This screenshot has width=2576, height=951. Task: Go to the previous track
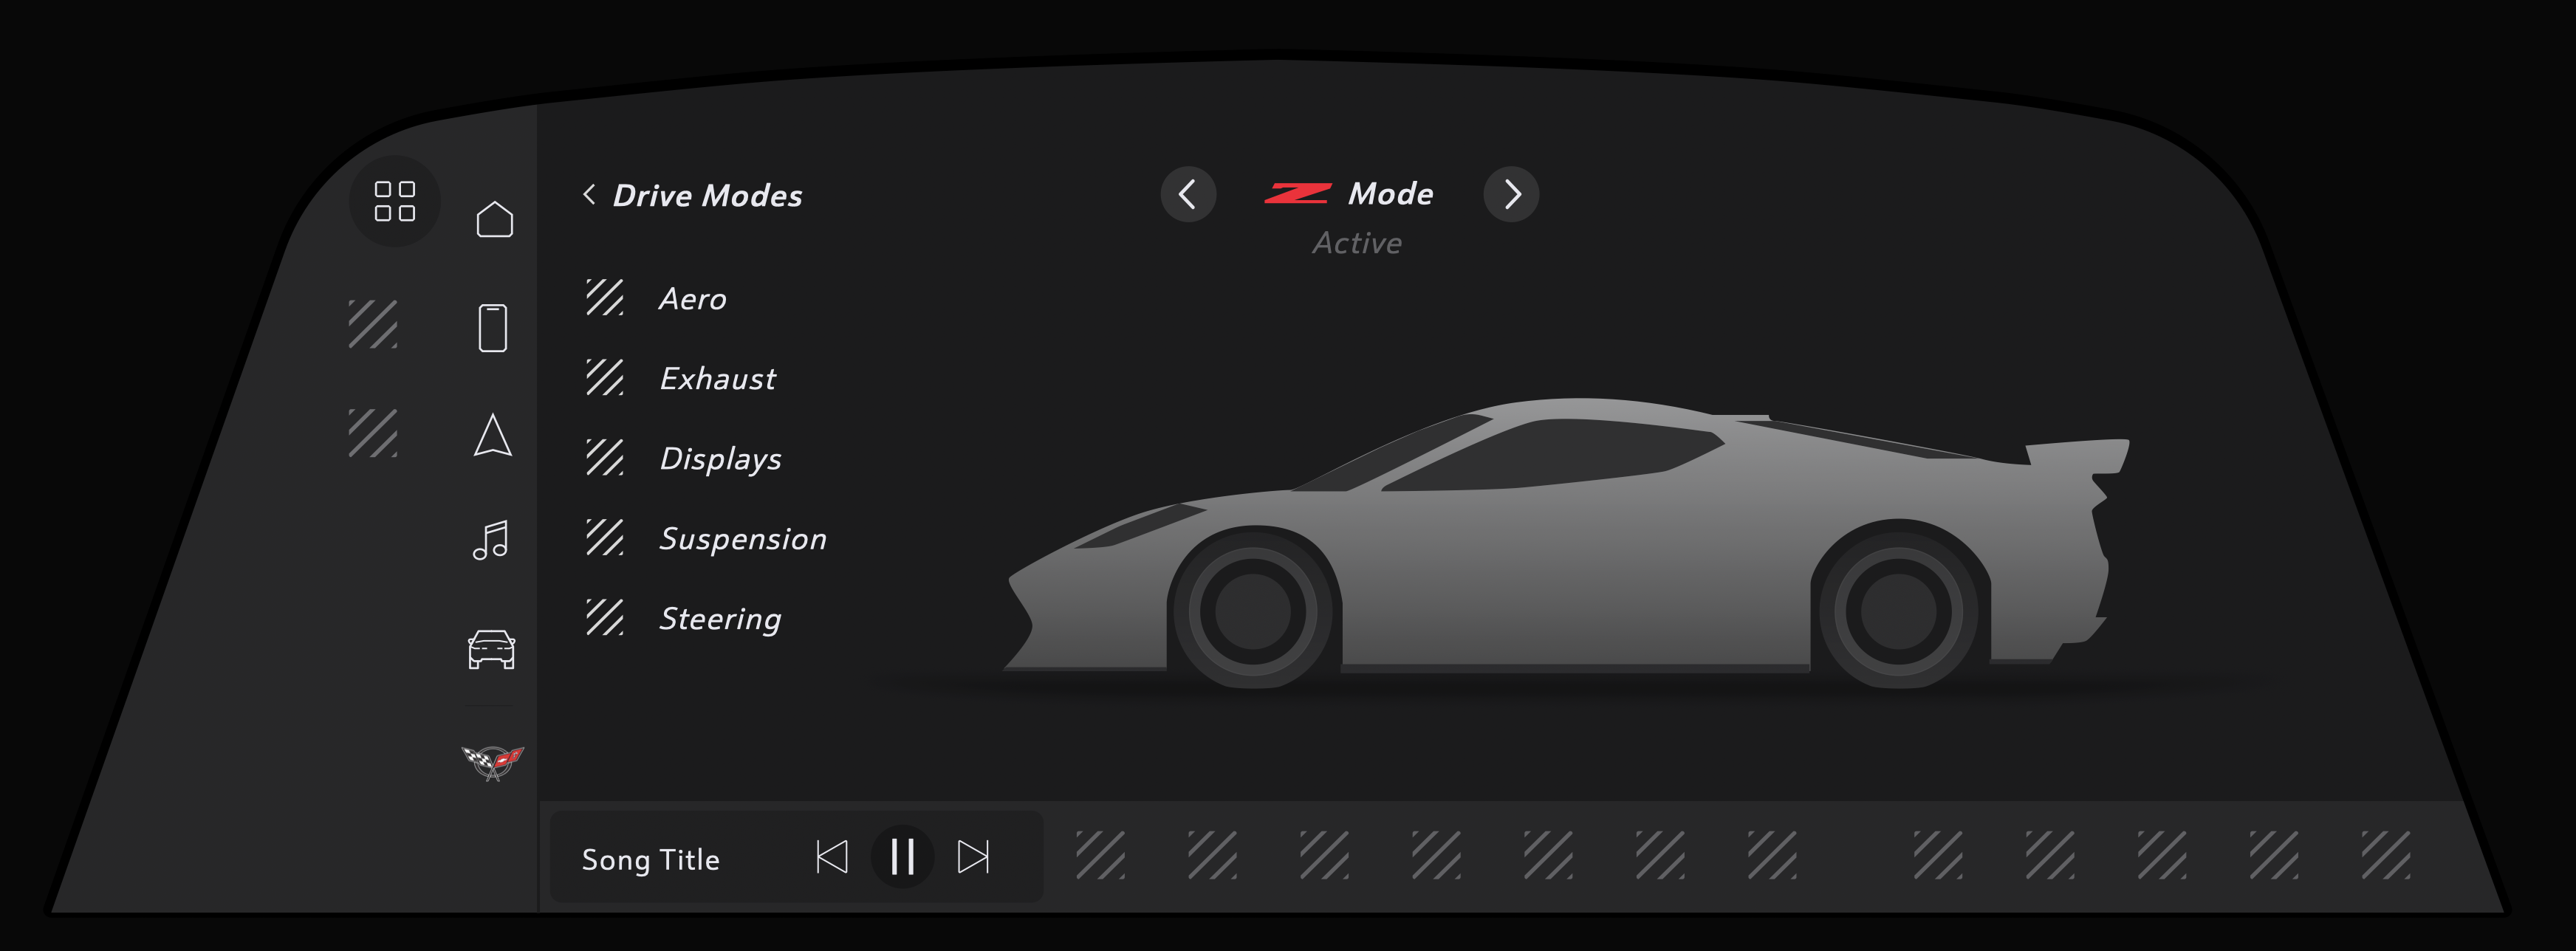(832, 857)
